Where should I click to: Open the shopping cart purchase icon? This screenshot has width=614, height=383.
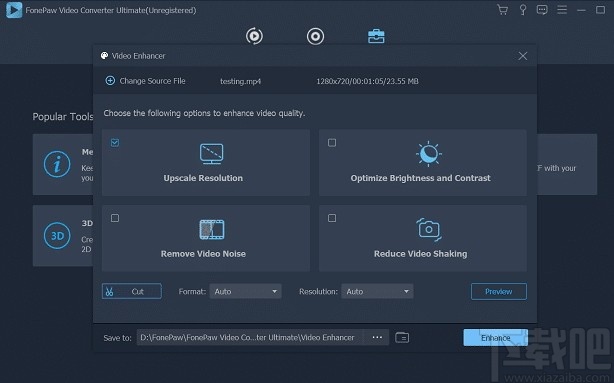tap(502, 10)
